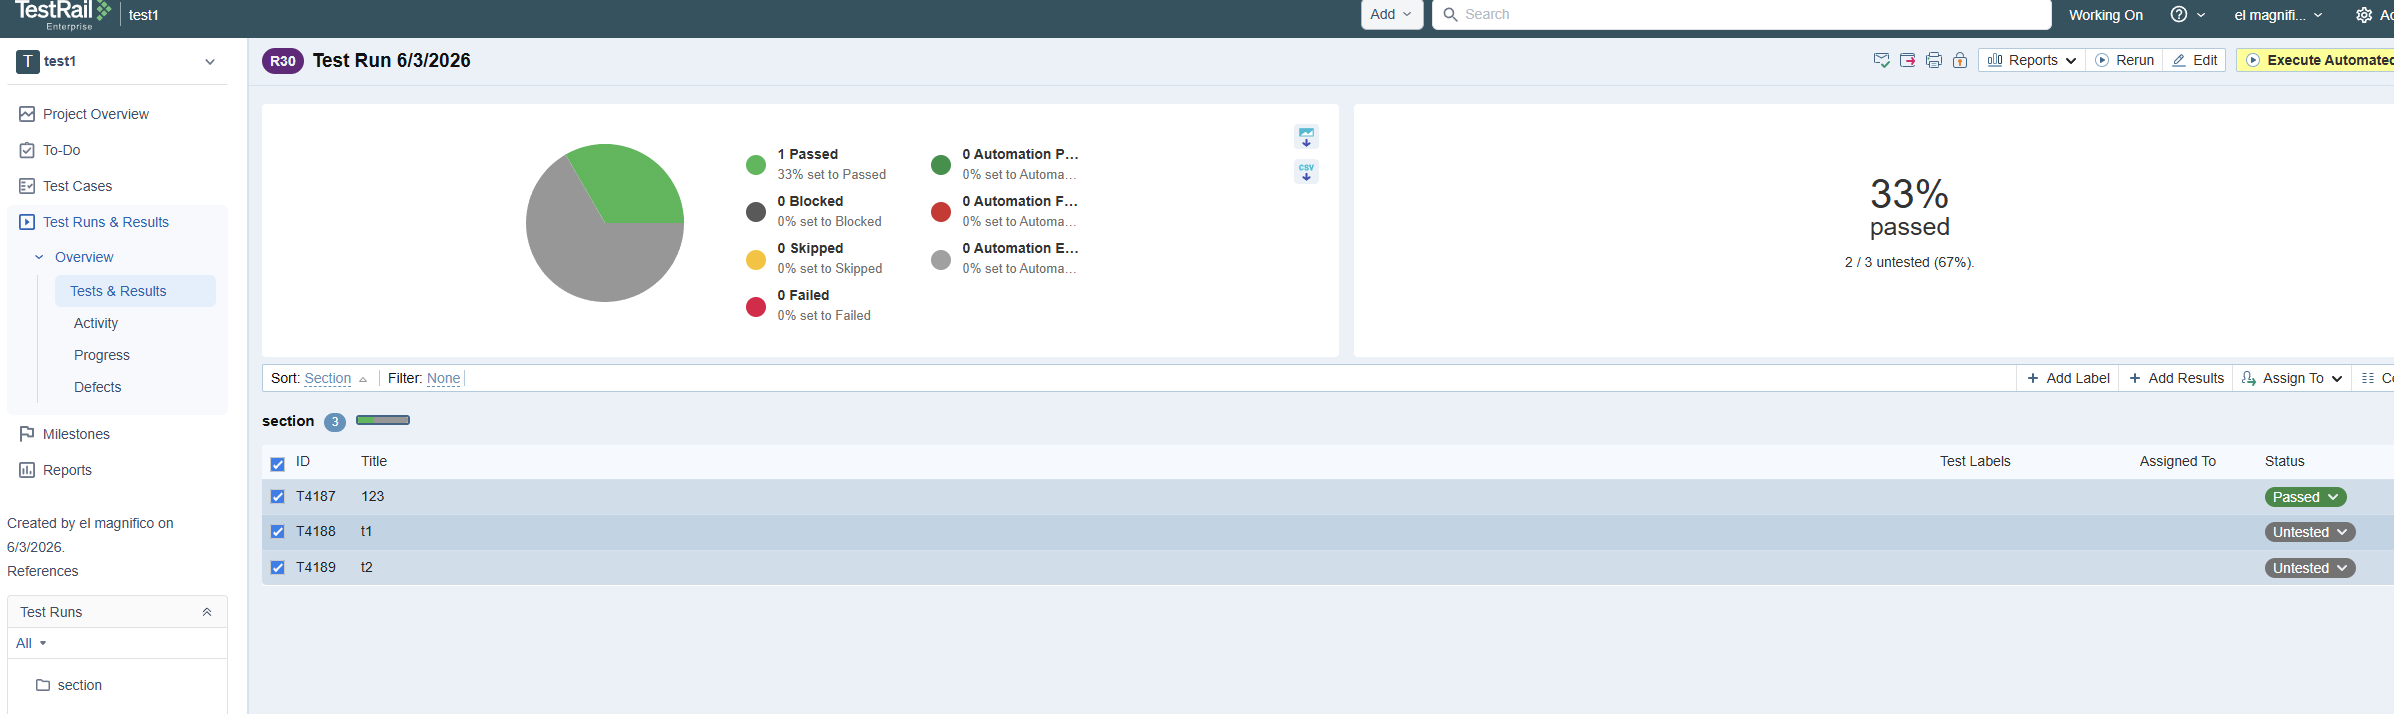This screenshot has width=2394, height=714.
Task: Open the el magnifi... user menu
Action: pyautogui.click(x=2278, y=15)
